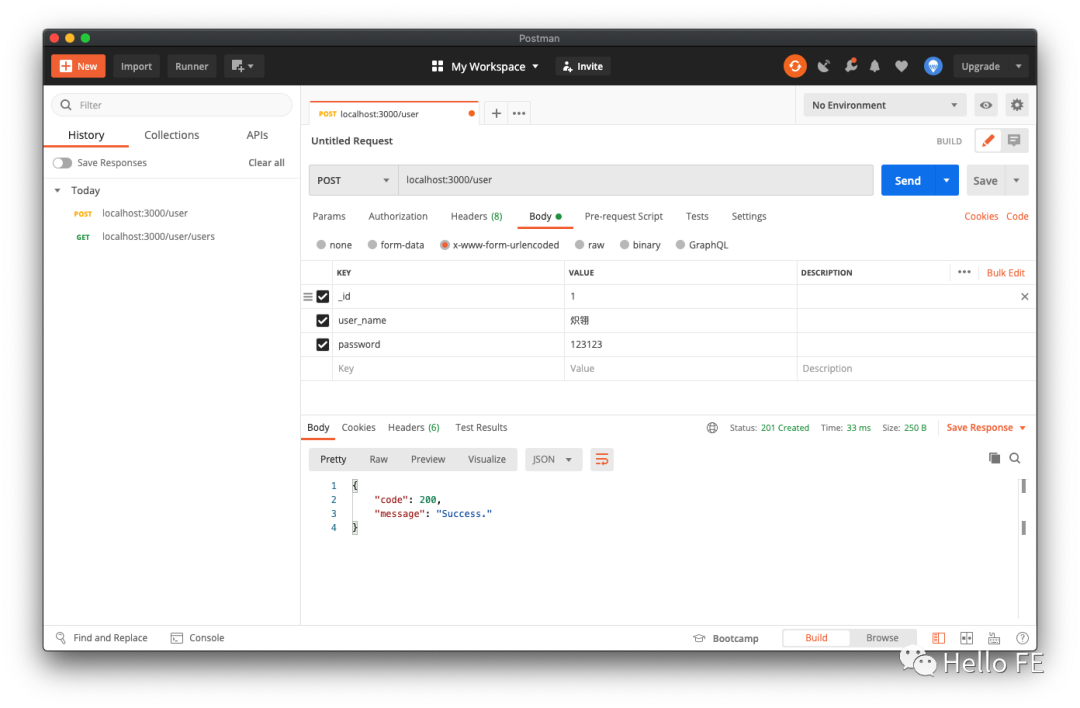Uncheck the user_name key checkbox
Screen dimensions: 1080x708
coord(322,320)
